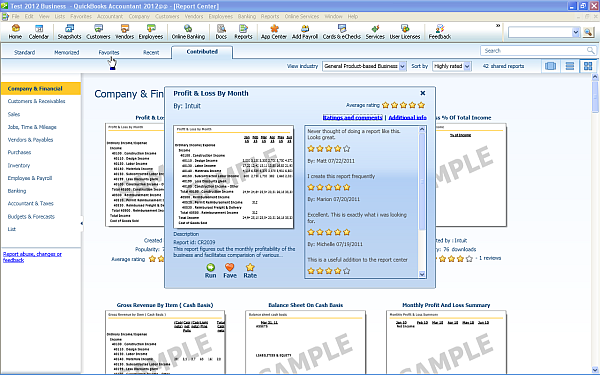Open Docs toolbar icon
The width and height of the screenshot is (600, 375).
pos(221,32)
